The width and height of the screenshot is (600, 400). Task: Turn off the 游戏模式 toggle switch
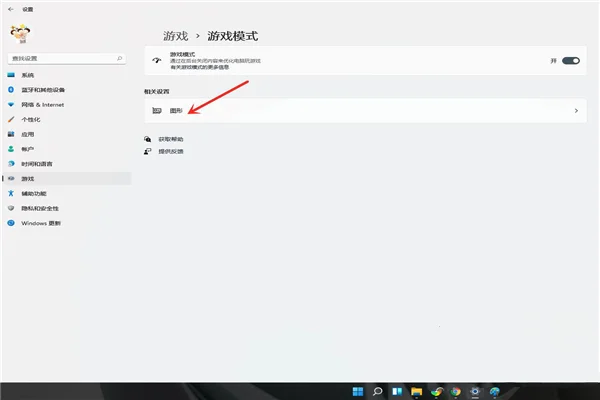pyautogui.click(x=571, y=61)
